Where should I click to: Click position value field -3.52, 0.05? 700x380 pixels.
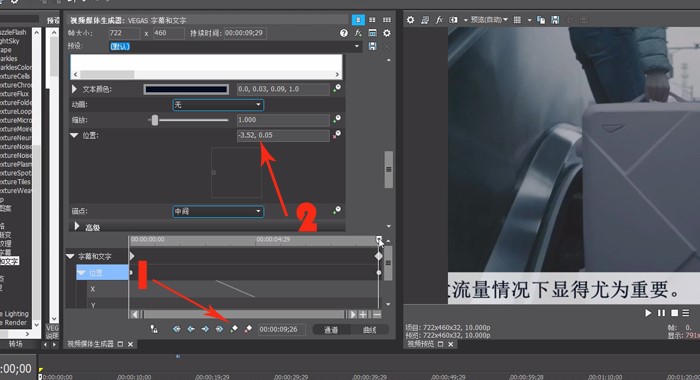click(283, 135)
